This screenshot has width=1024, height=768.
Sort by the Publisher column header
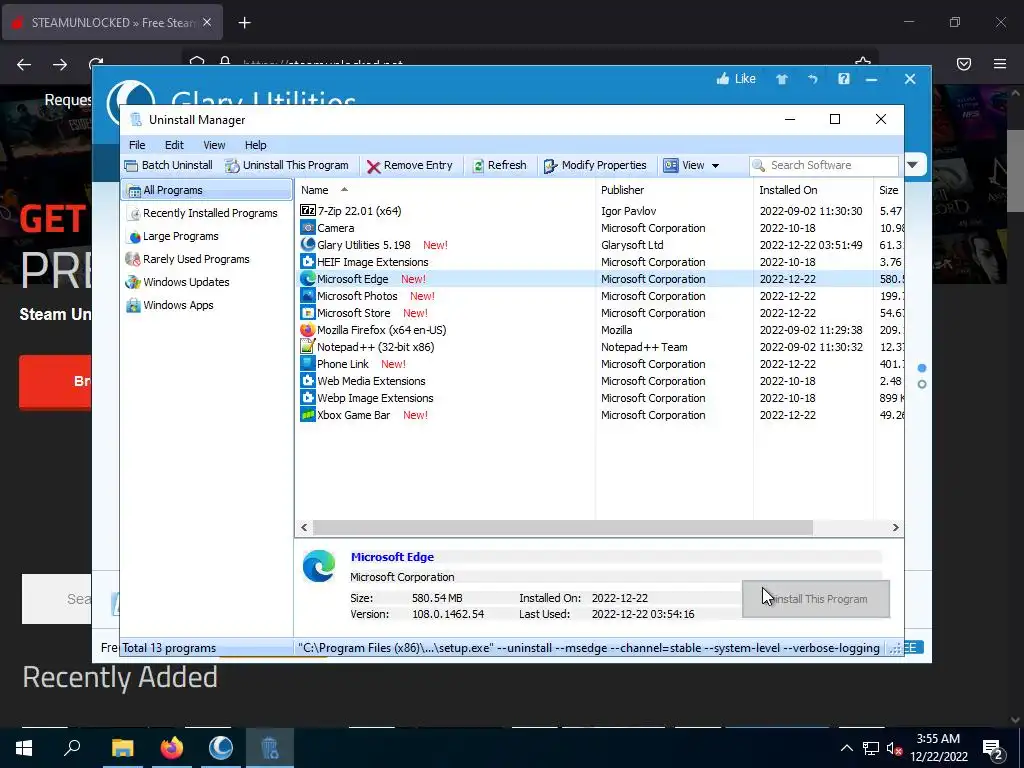[x=674, y=190]
